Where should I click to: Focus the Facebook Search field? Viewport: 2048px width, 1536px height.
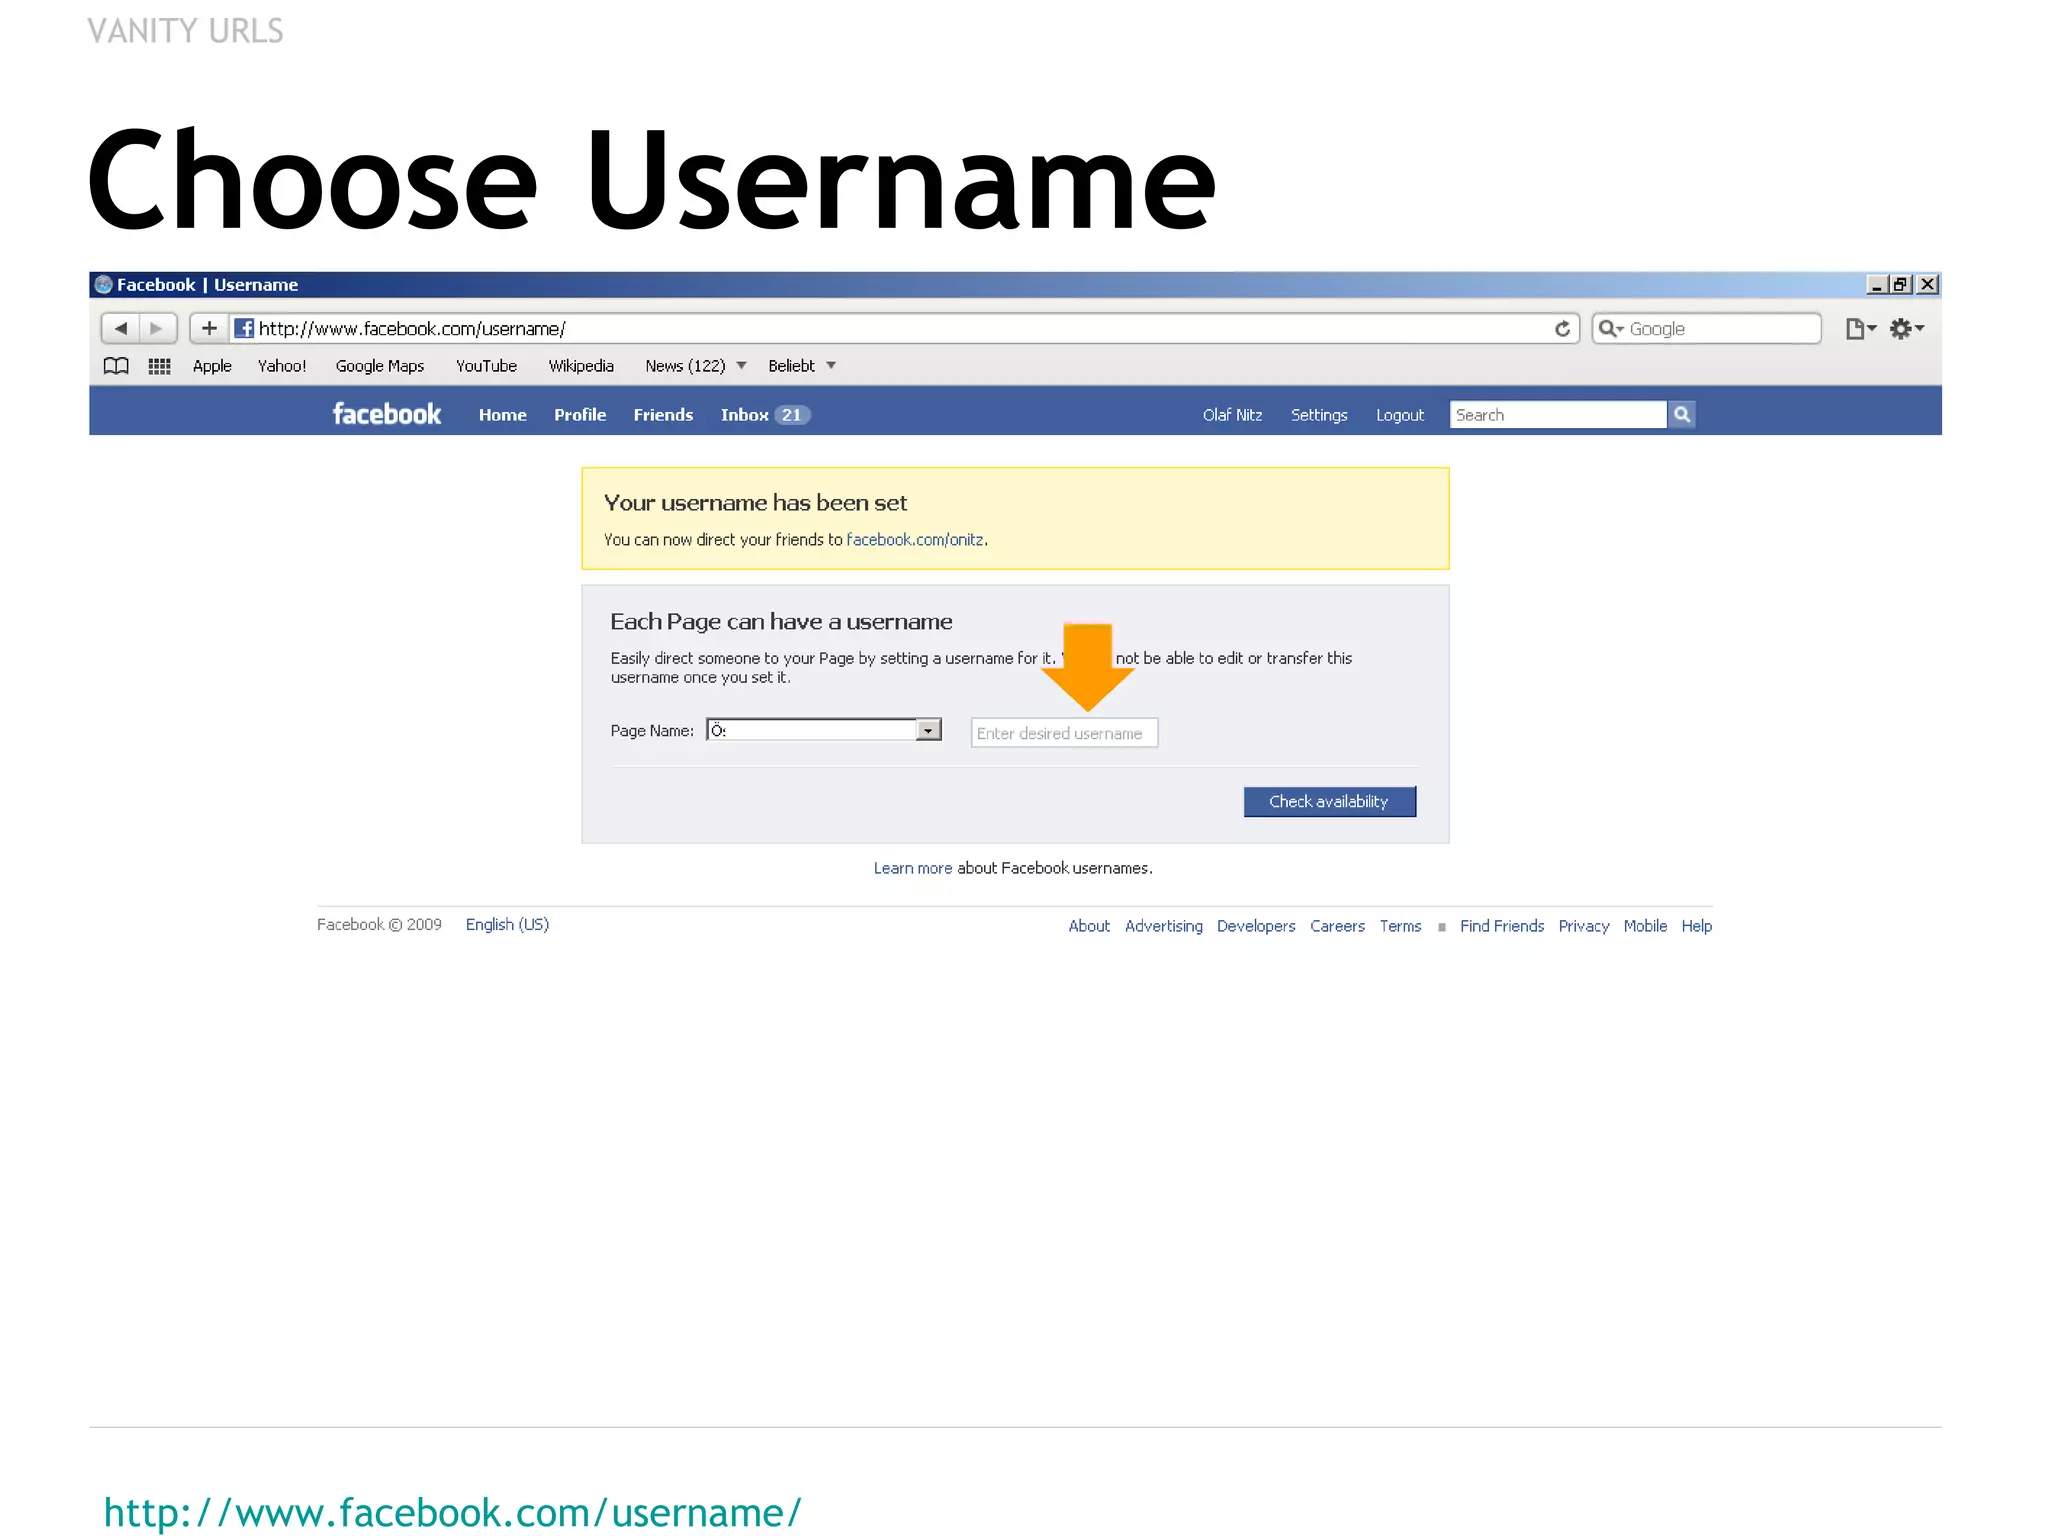tap(1558, 414)
